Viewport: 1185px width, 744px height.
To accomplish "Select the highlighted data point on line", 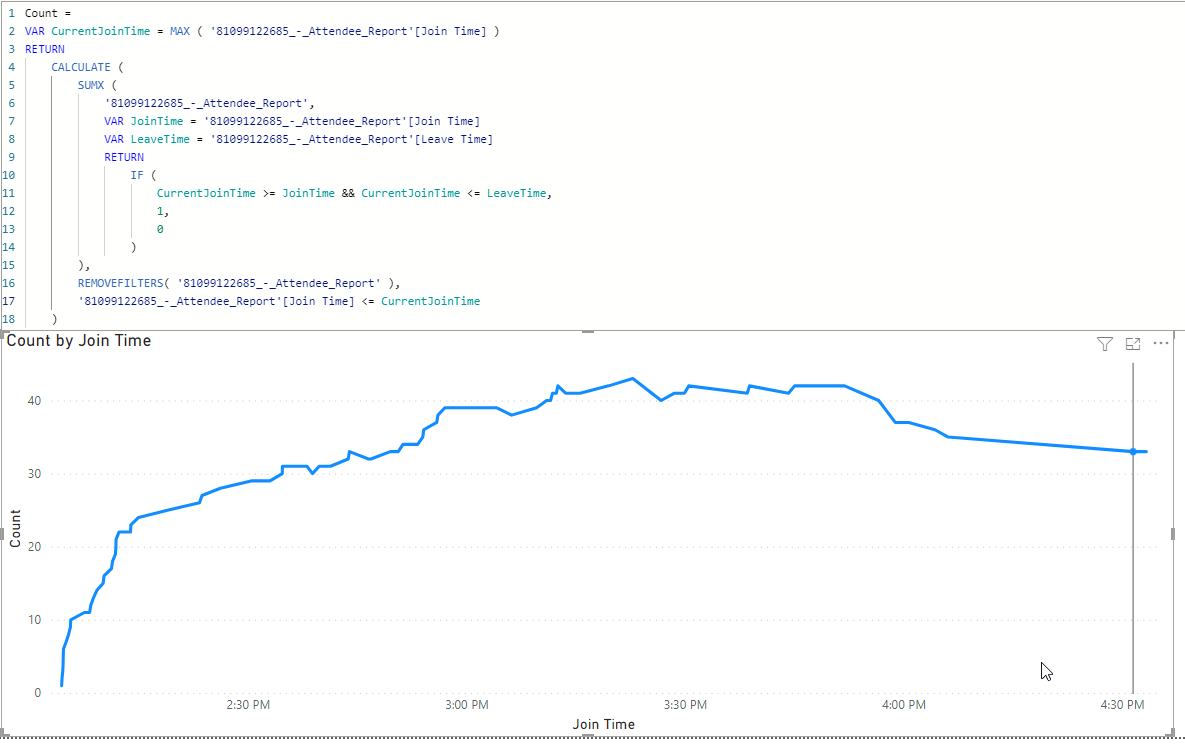I will pos(1133,451).
